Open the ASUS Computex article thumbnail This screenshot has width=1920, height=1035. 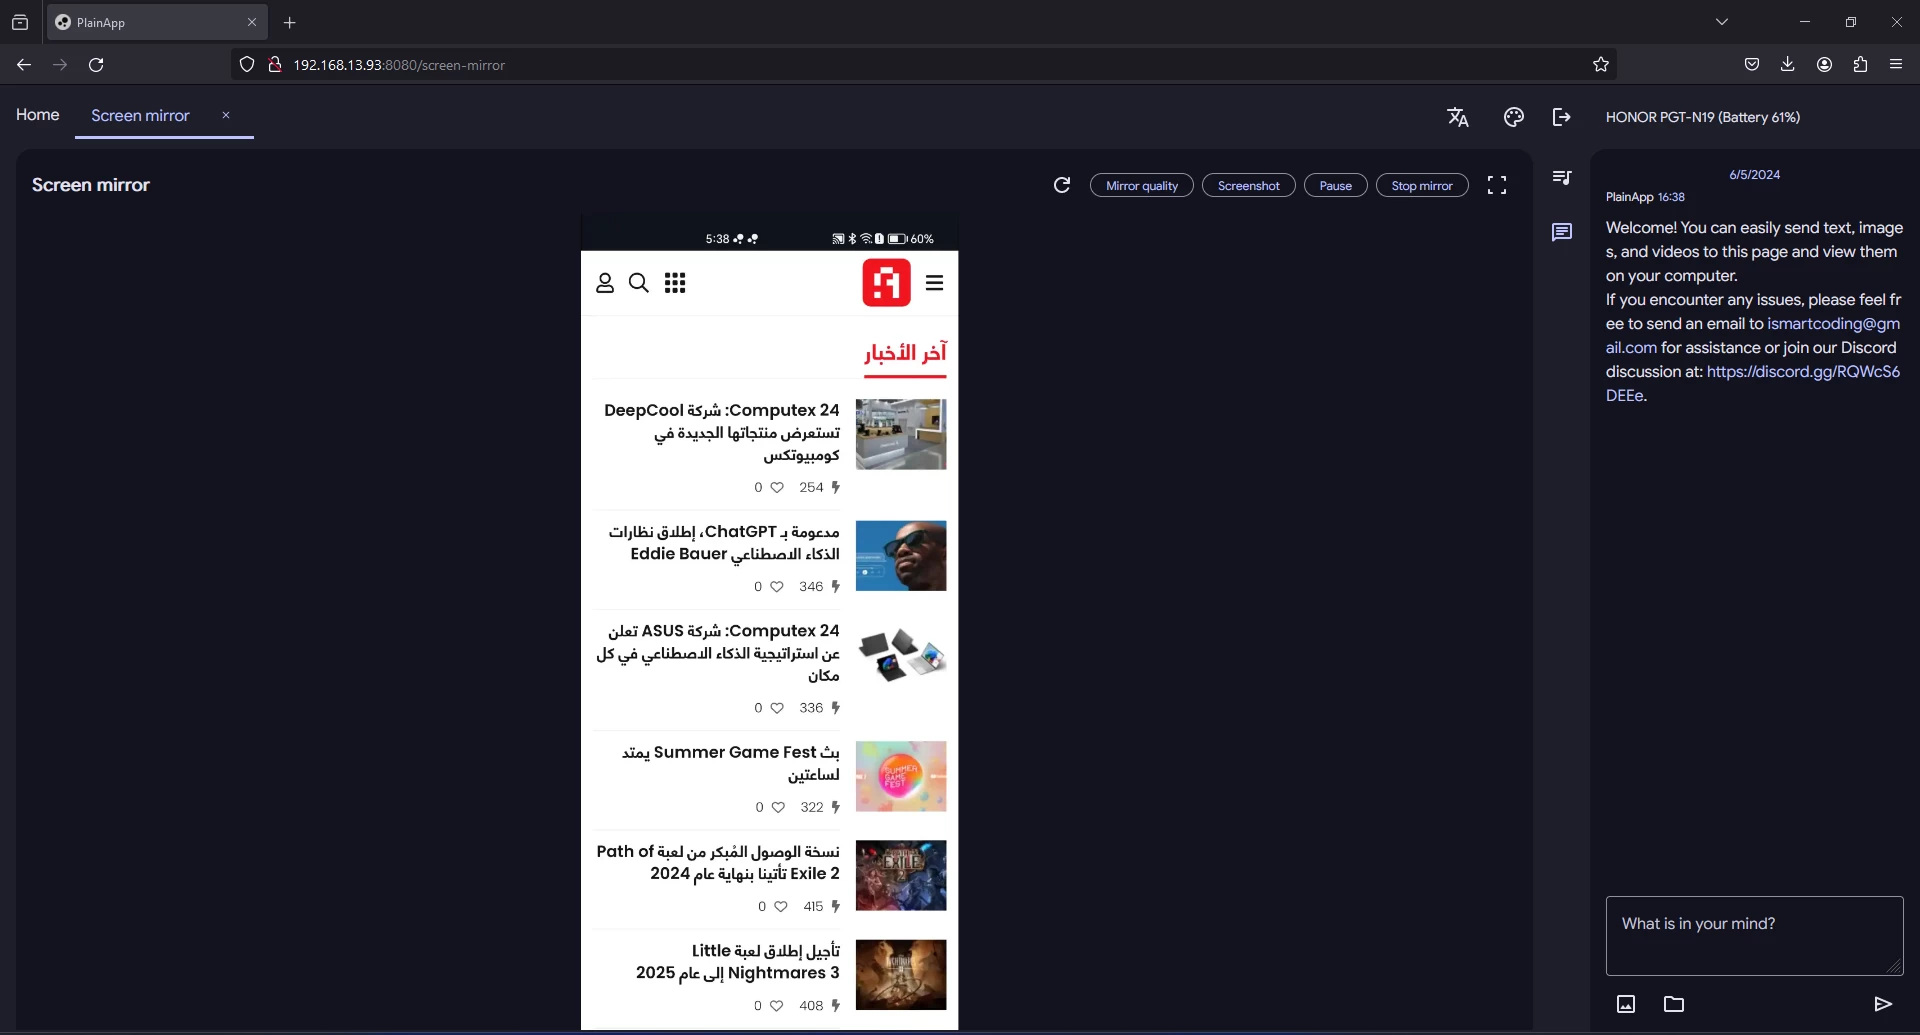pos(901,656)
